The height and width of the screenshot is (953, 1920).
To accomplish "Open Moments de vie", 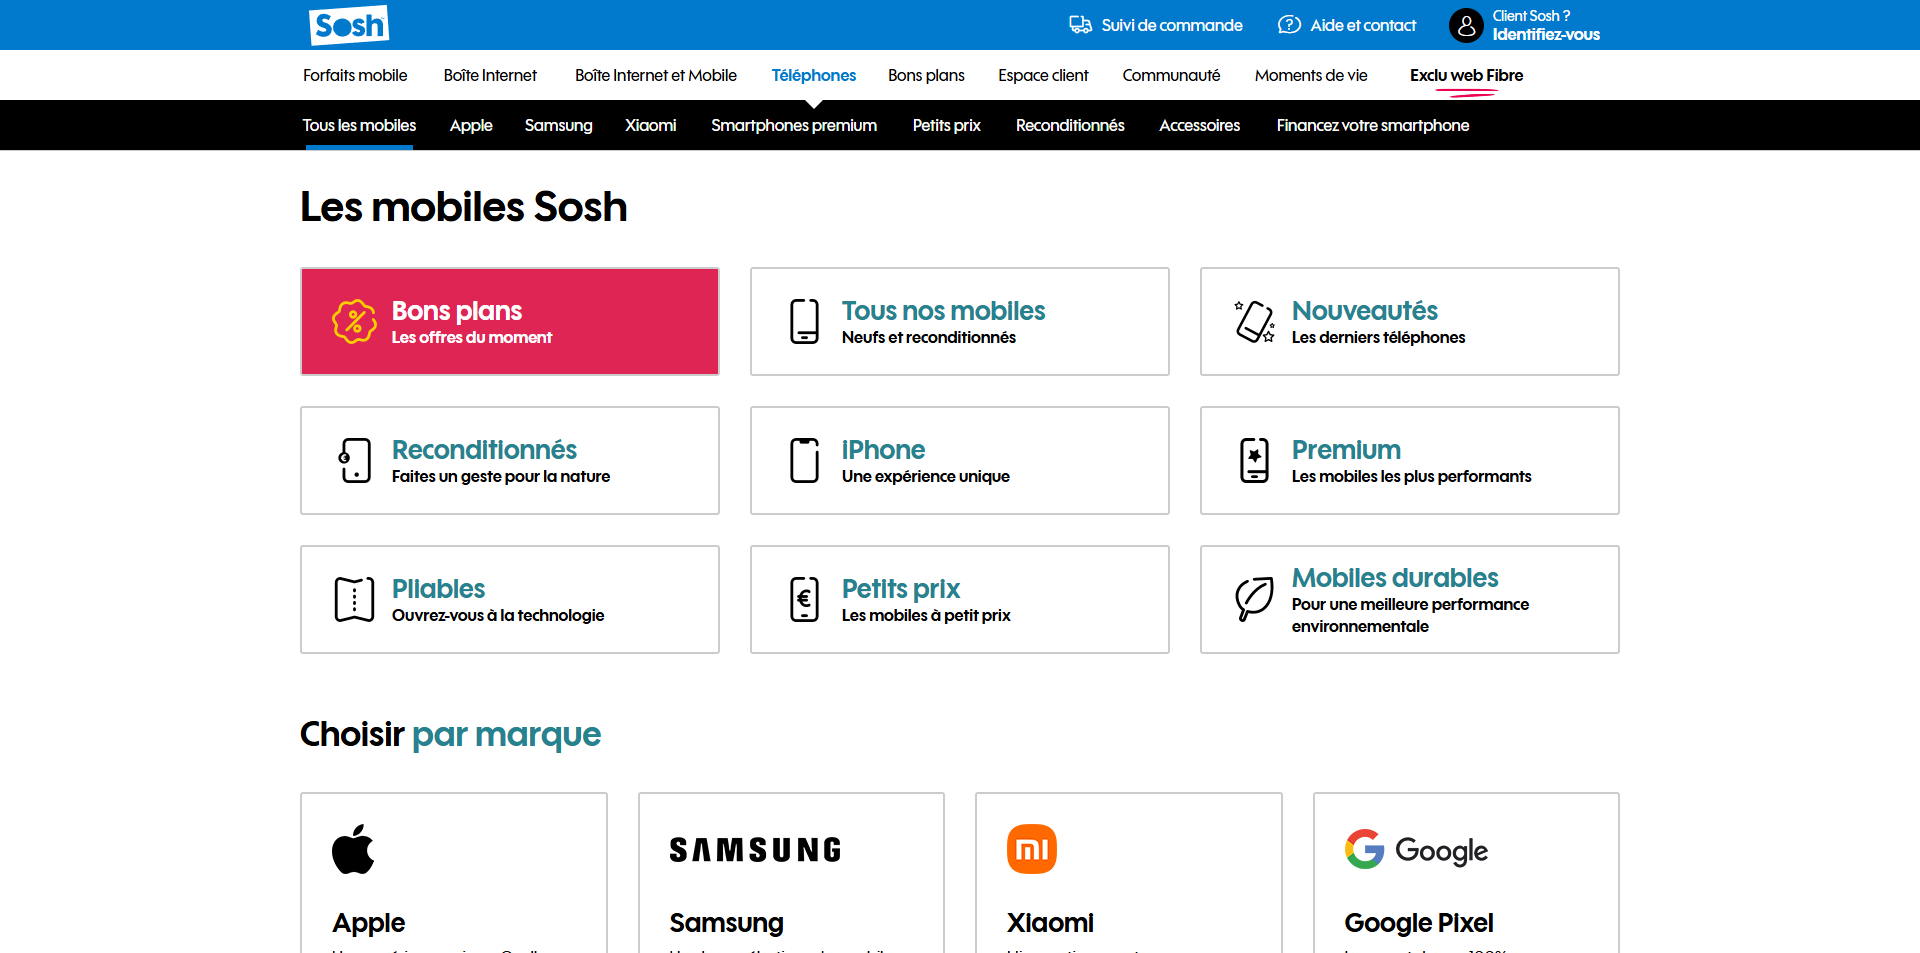I will (x=1311, y=75).
